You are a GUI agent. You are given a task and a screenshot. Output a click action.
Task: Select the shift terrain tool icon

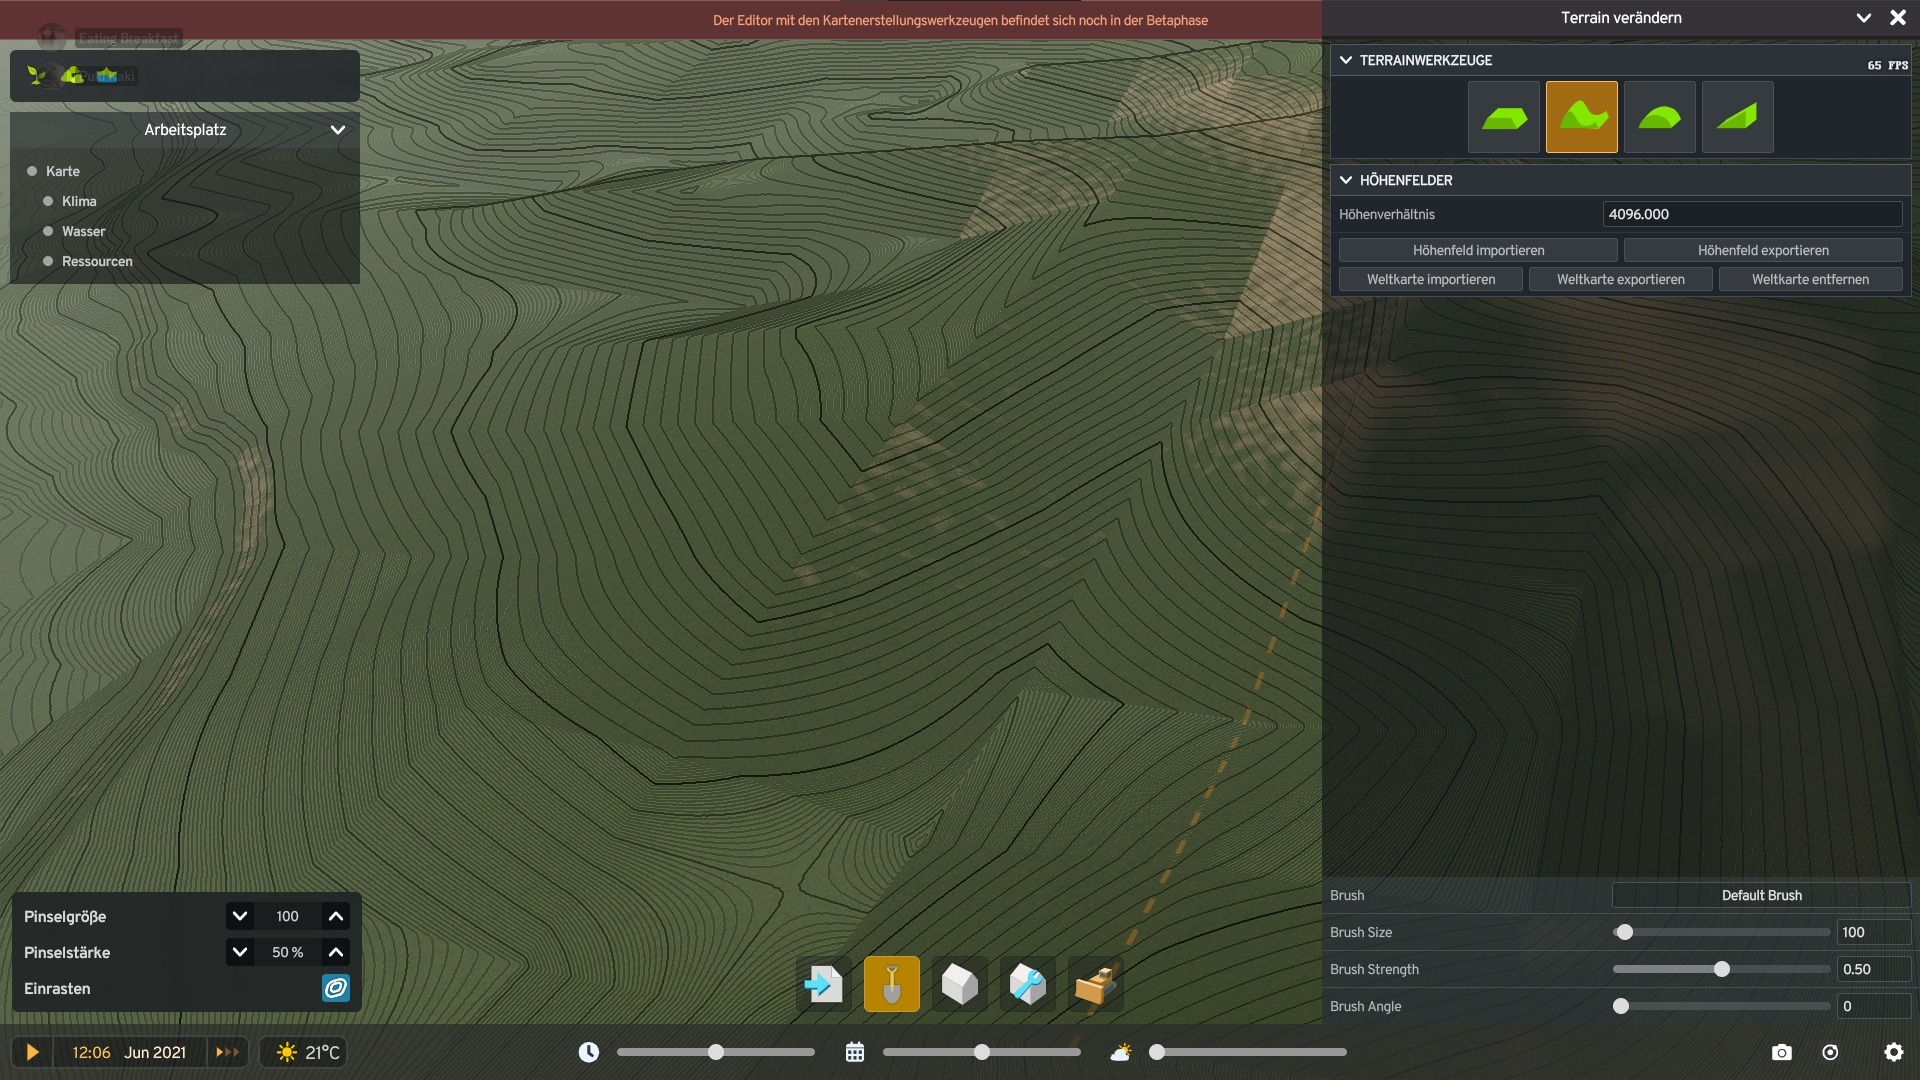(x=1503, y=117)
